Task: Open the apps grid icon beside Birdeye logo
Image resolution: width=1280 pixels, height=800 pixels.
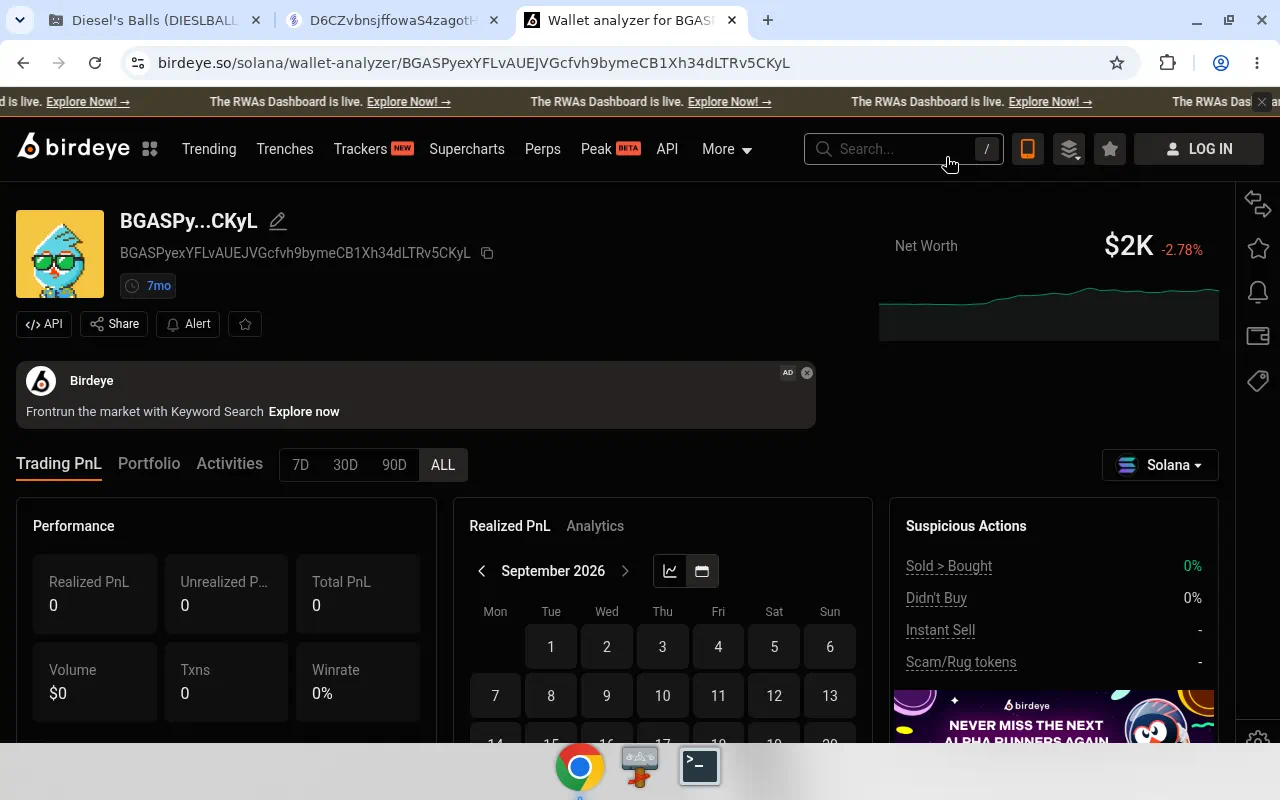Action: pos(150,149)
